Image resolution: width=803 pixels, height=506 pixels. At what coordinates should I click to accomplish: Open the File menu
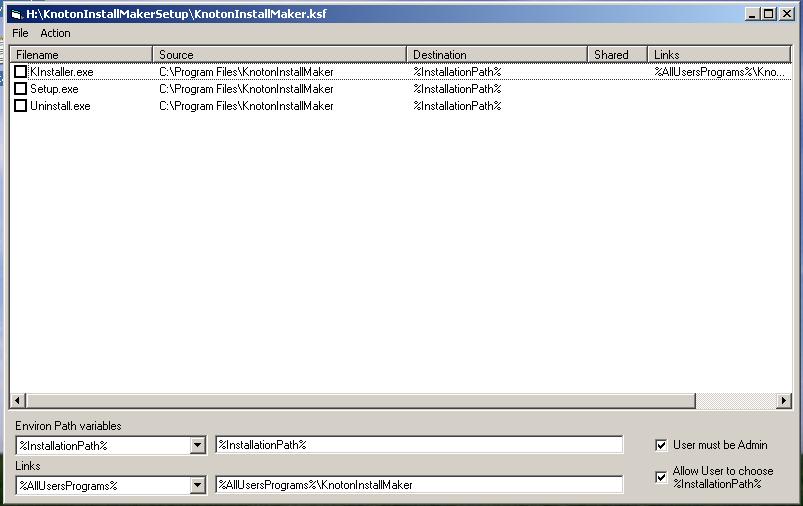[20, 33]
